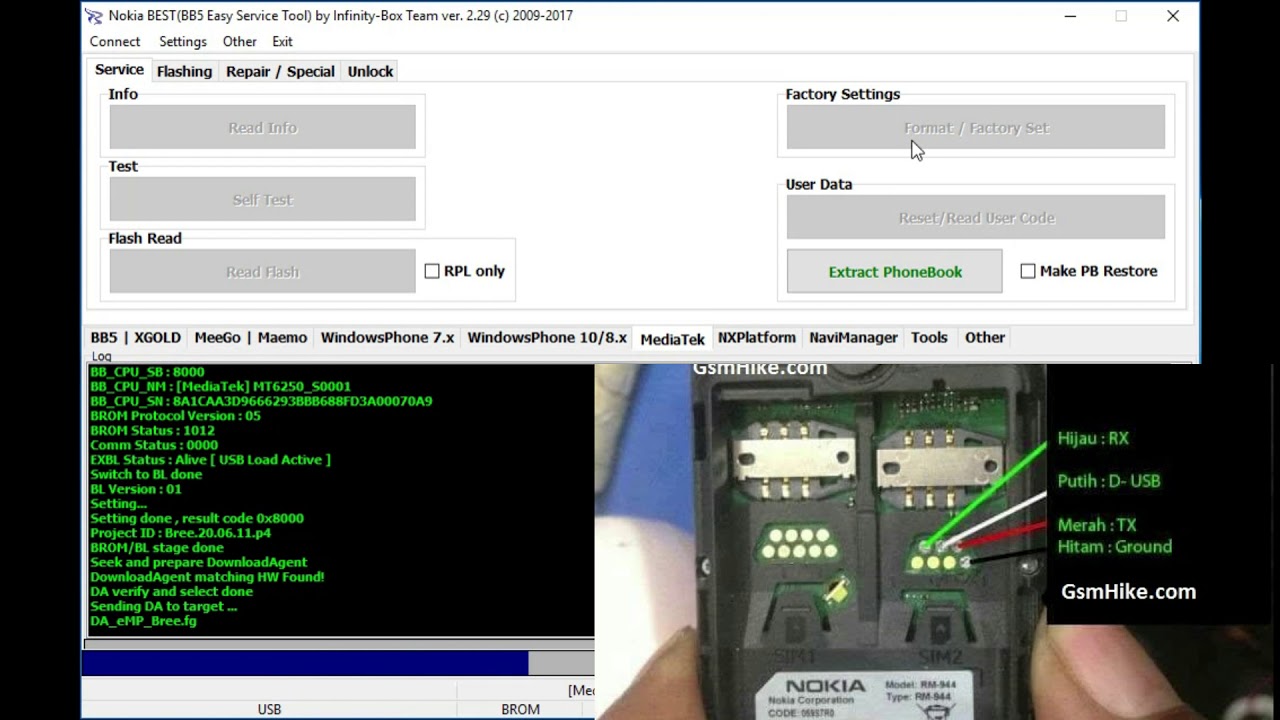Image resolution: width=1280 pixels, height=720 pixels.
Task: Open the Settings menu
Action: point(183,41)
